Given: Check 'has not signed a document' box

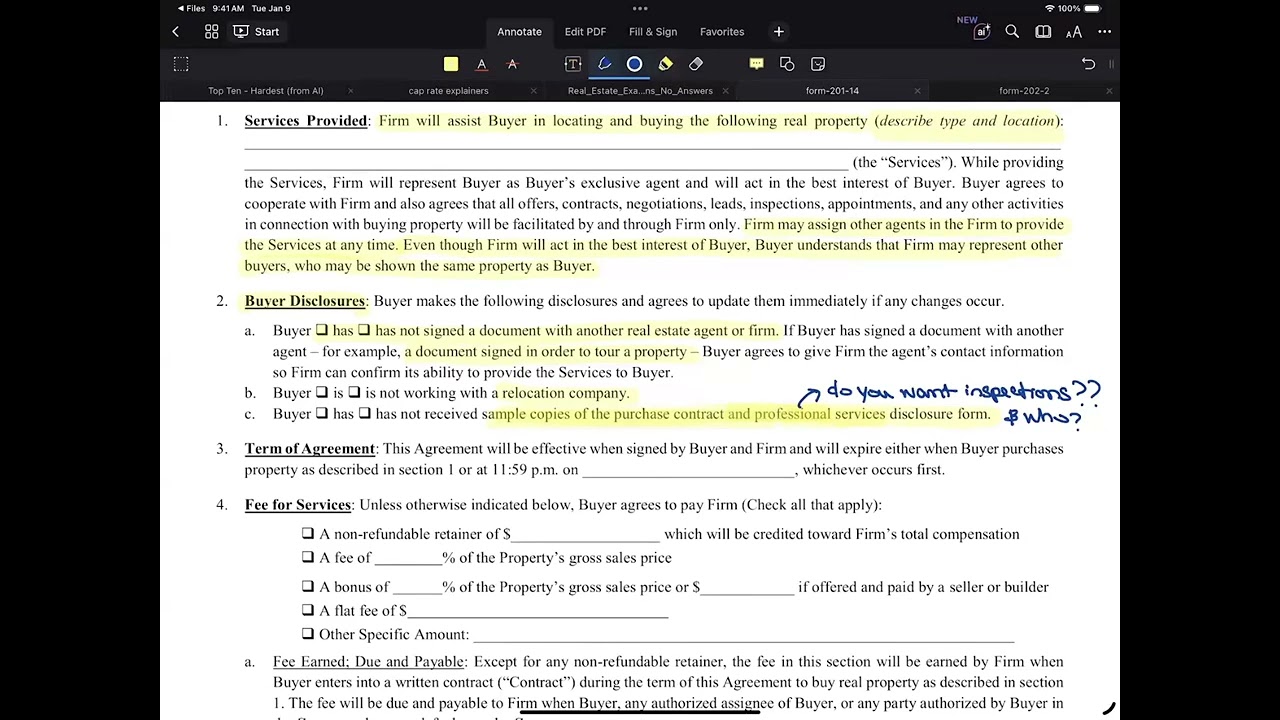Looking at the screenshot, I should pos(364,330).
